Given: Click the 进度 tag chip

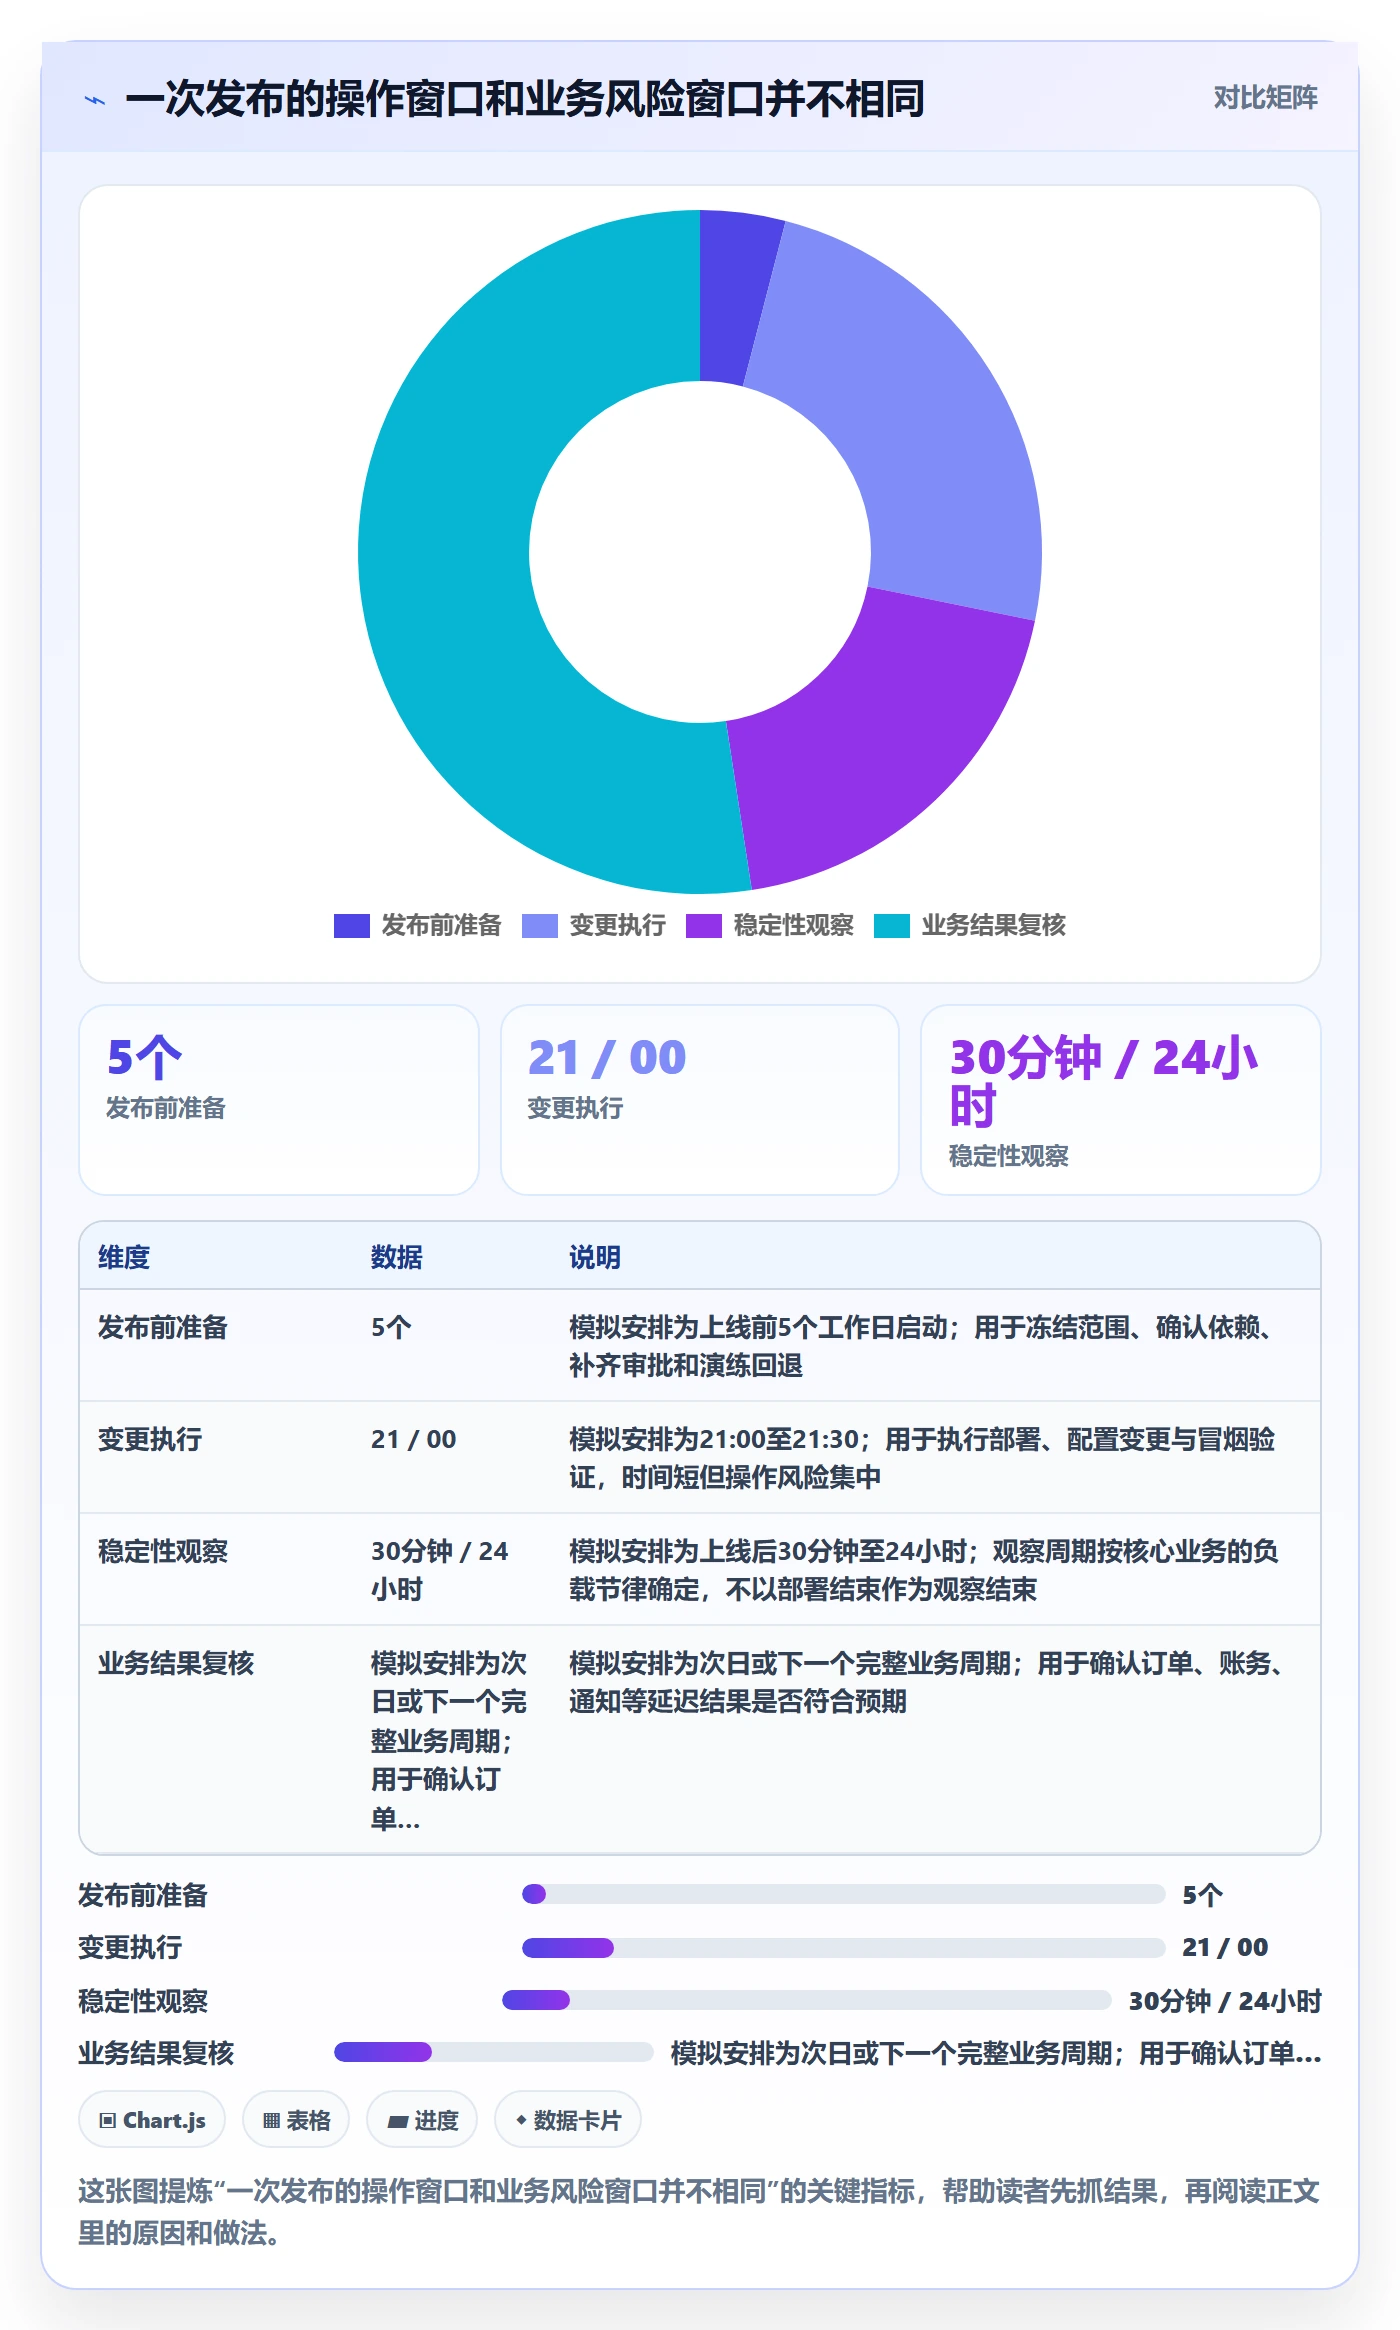Looking at the screenshot, I should coord(422,2119).
